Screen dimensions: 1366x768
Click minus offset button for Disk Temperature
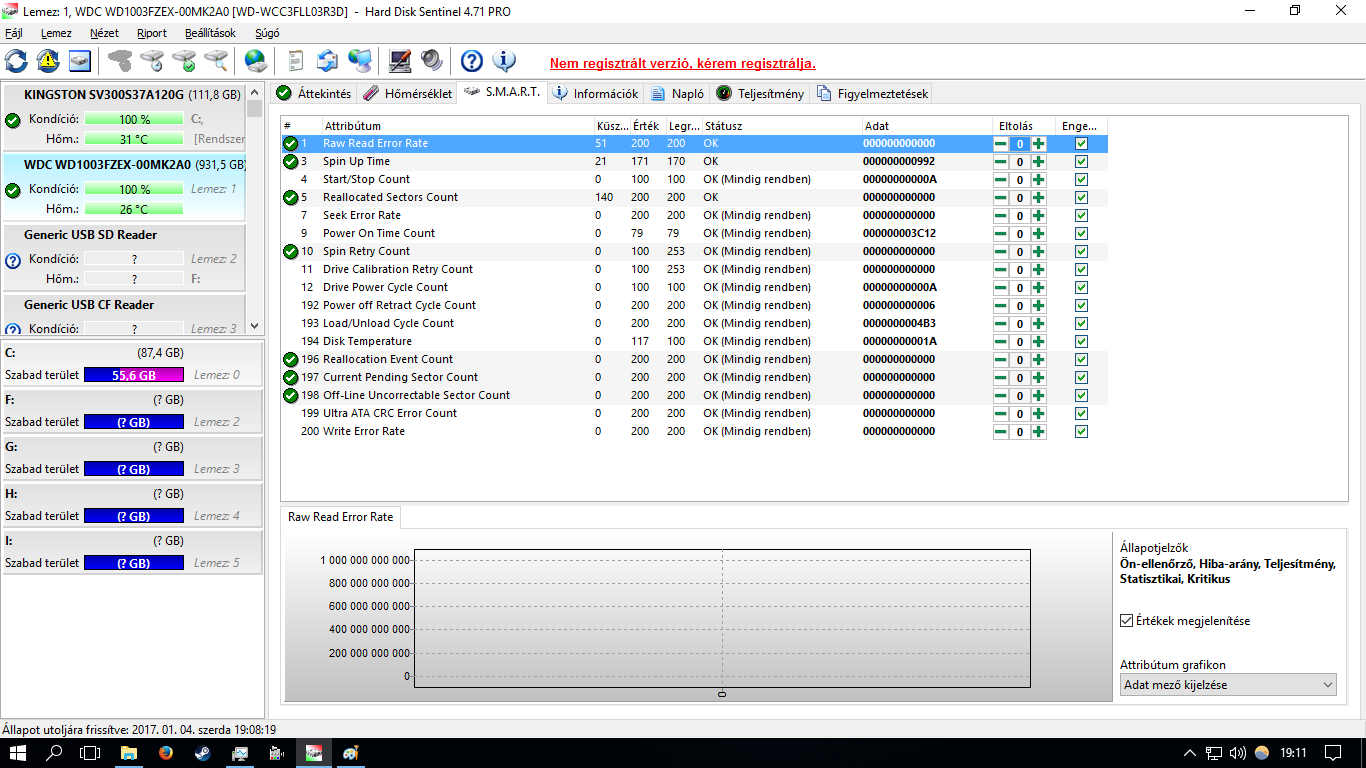(1001, 342)
